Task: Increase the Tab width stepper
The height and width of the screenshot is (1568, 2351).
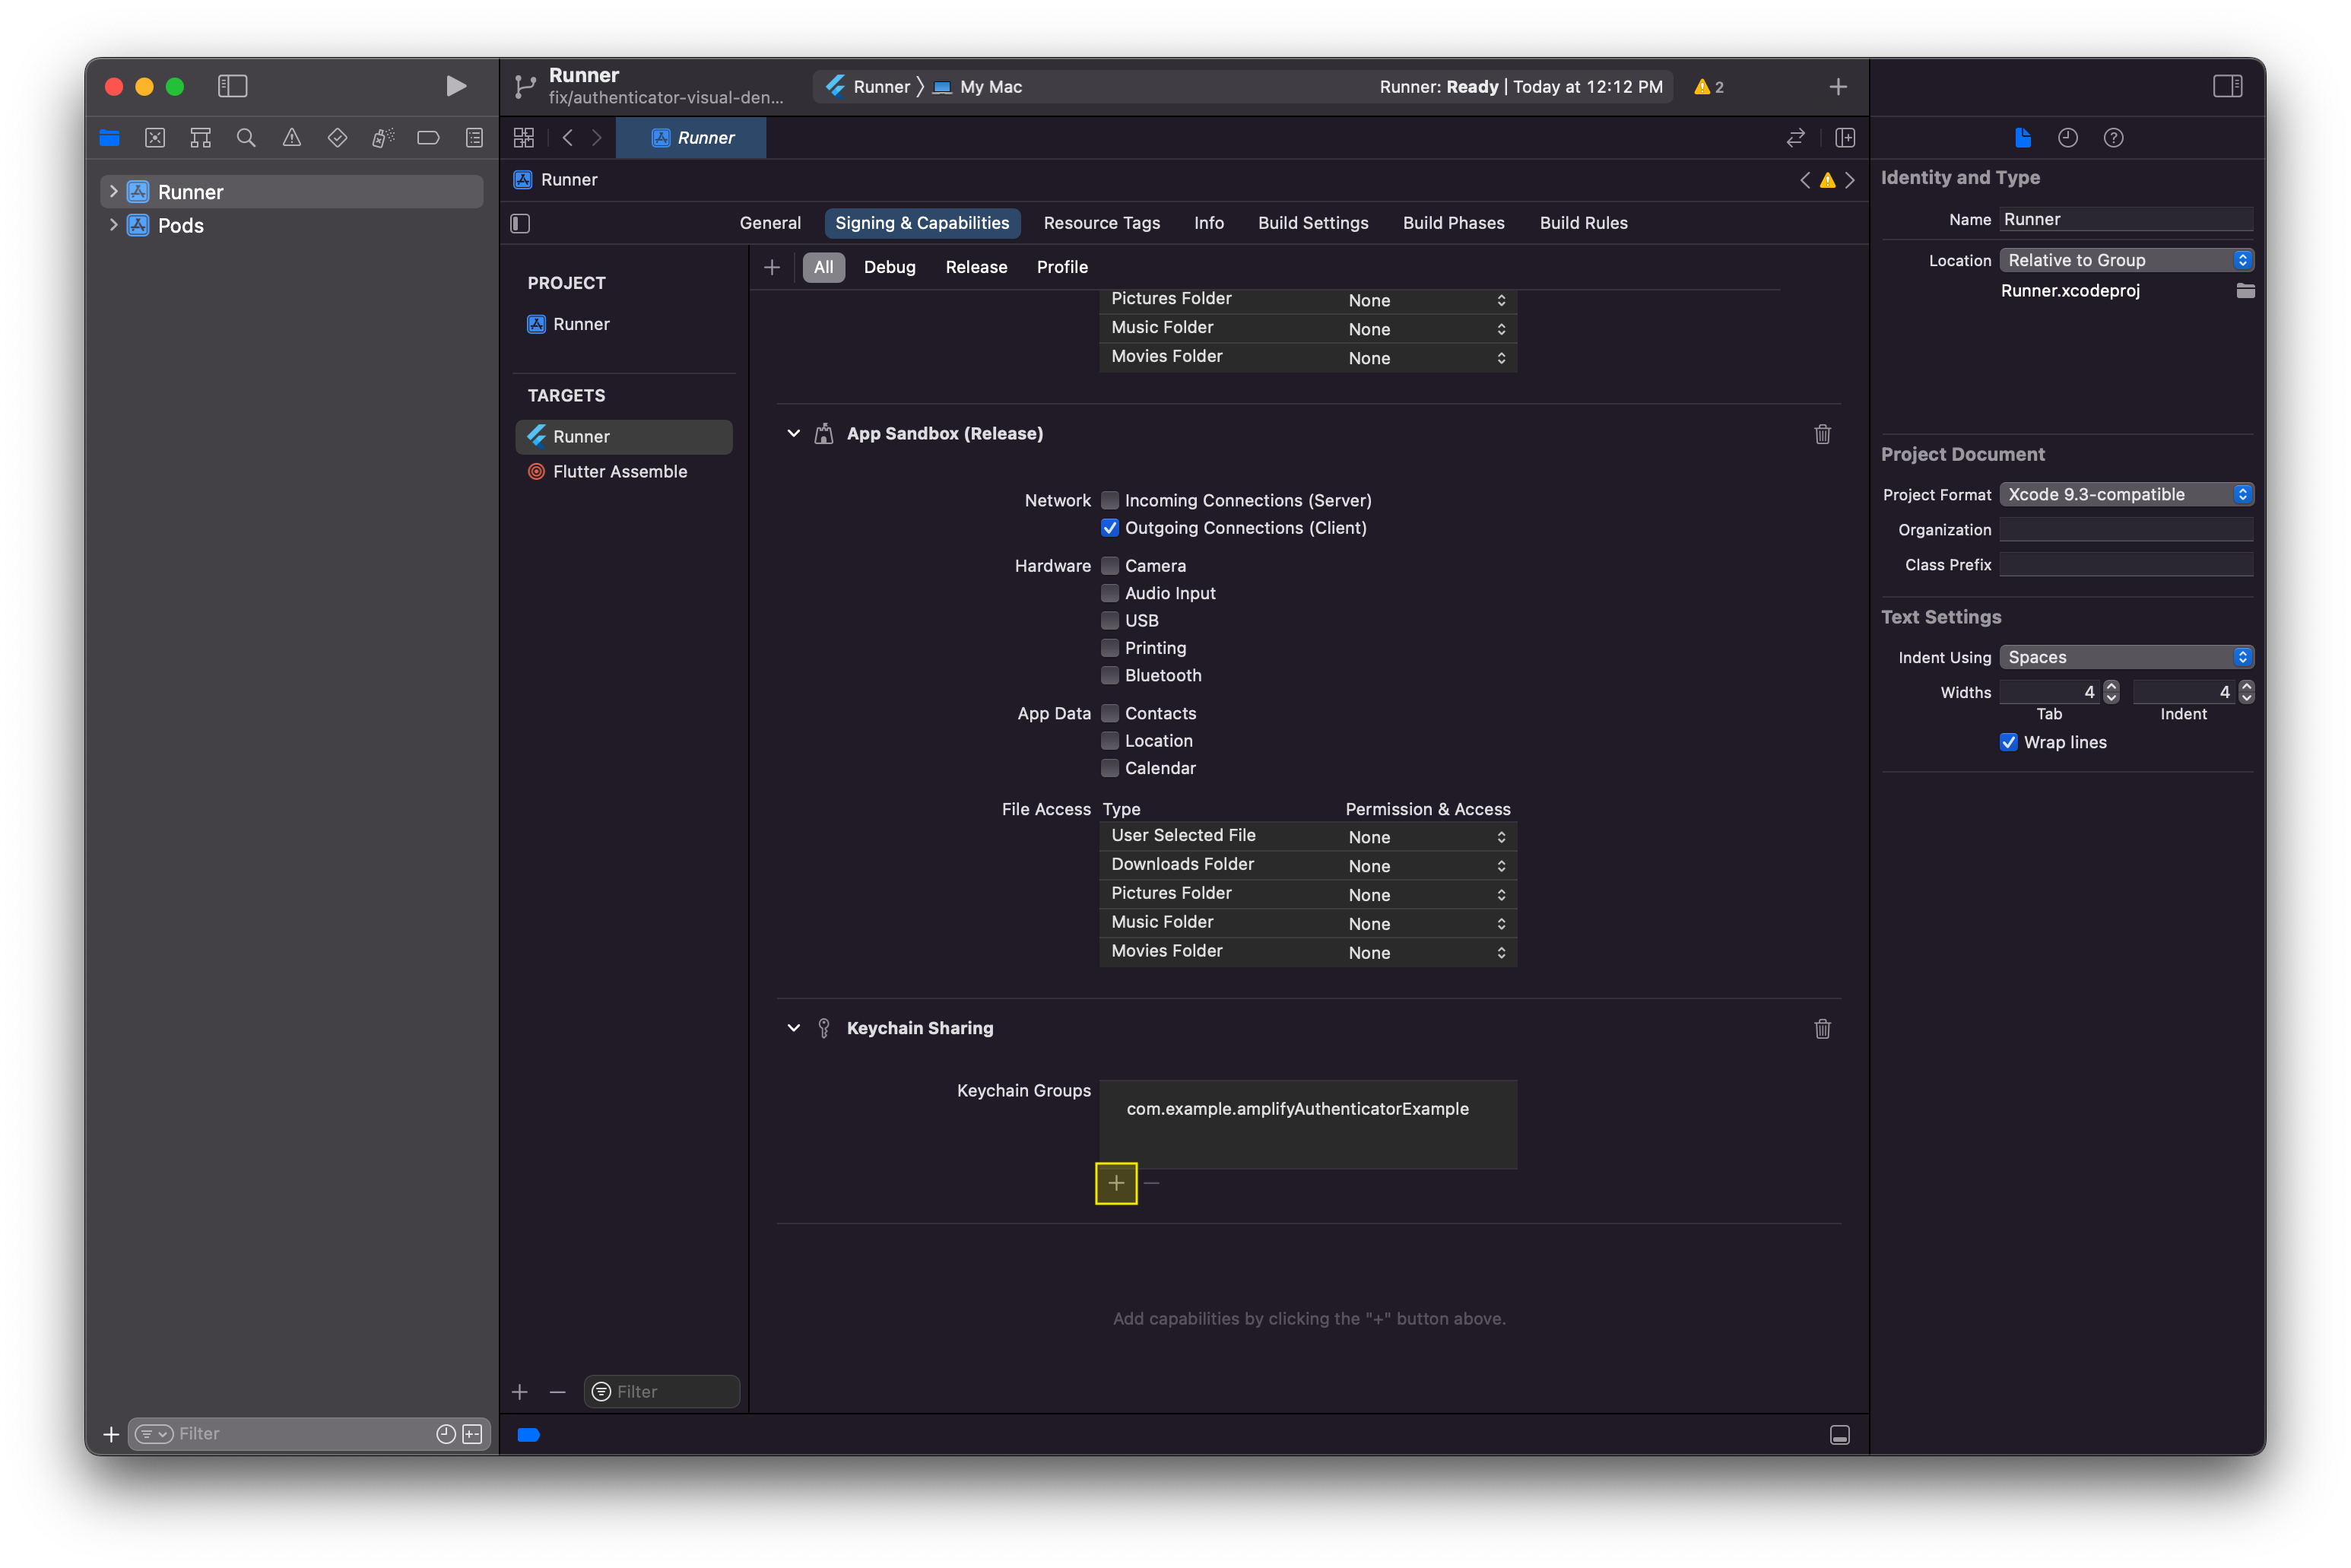Action: (2111, 686)
